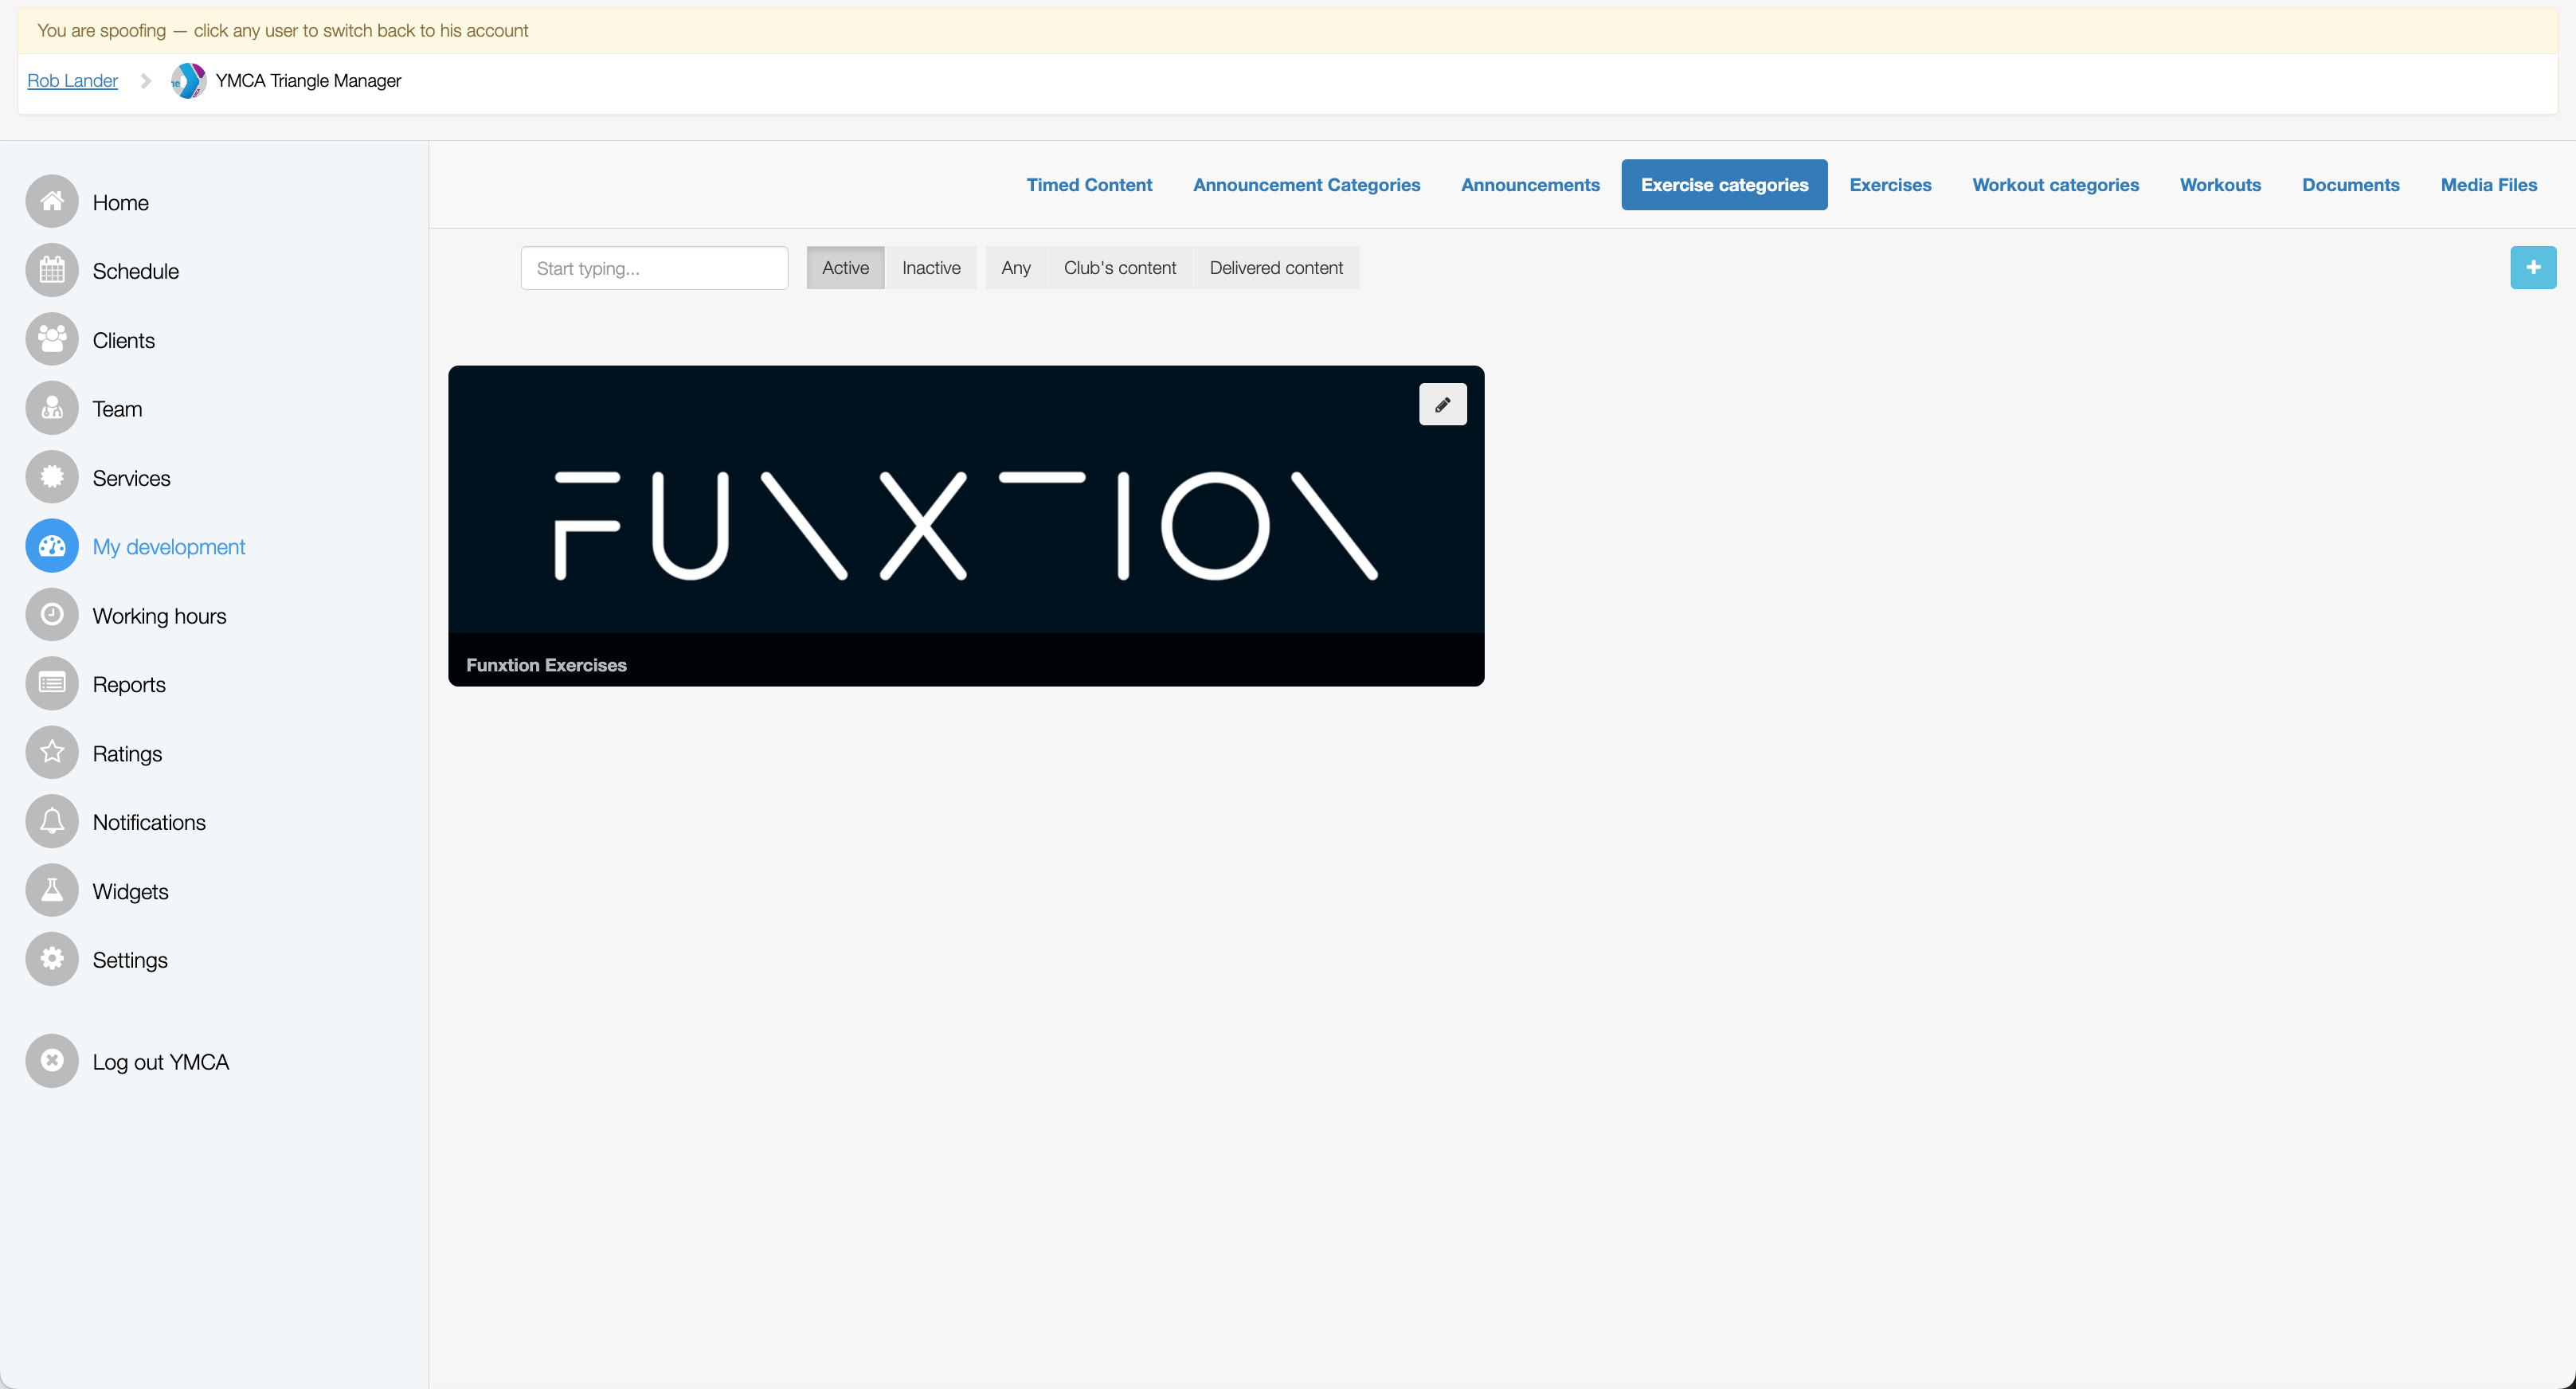2576x1389 pixels.
Task: Go to Schedule sidebar label
Action: point(136,272)
